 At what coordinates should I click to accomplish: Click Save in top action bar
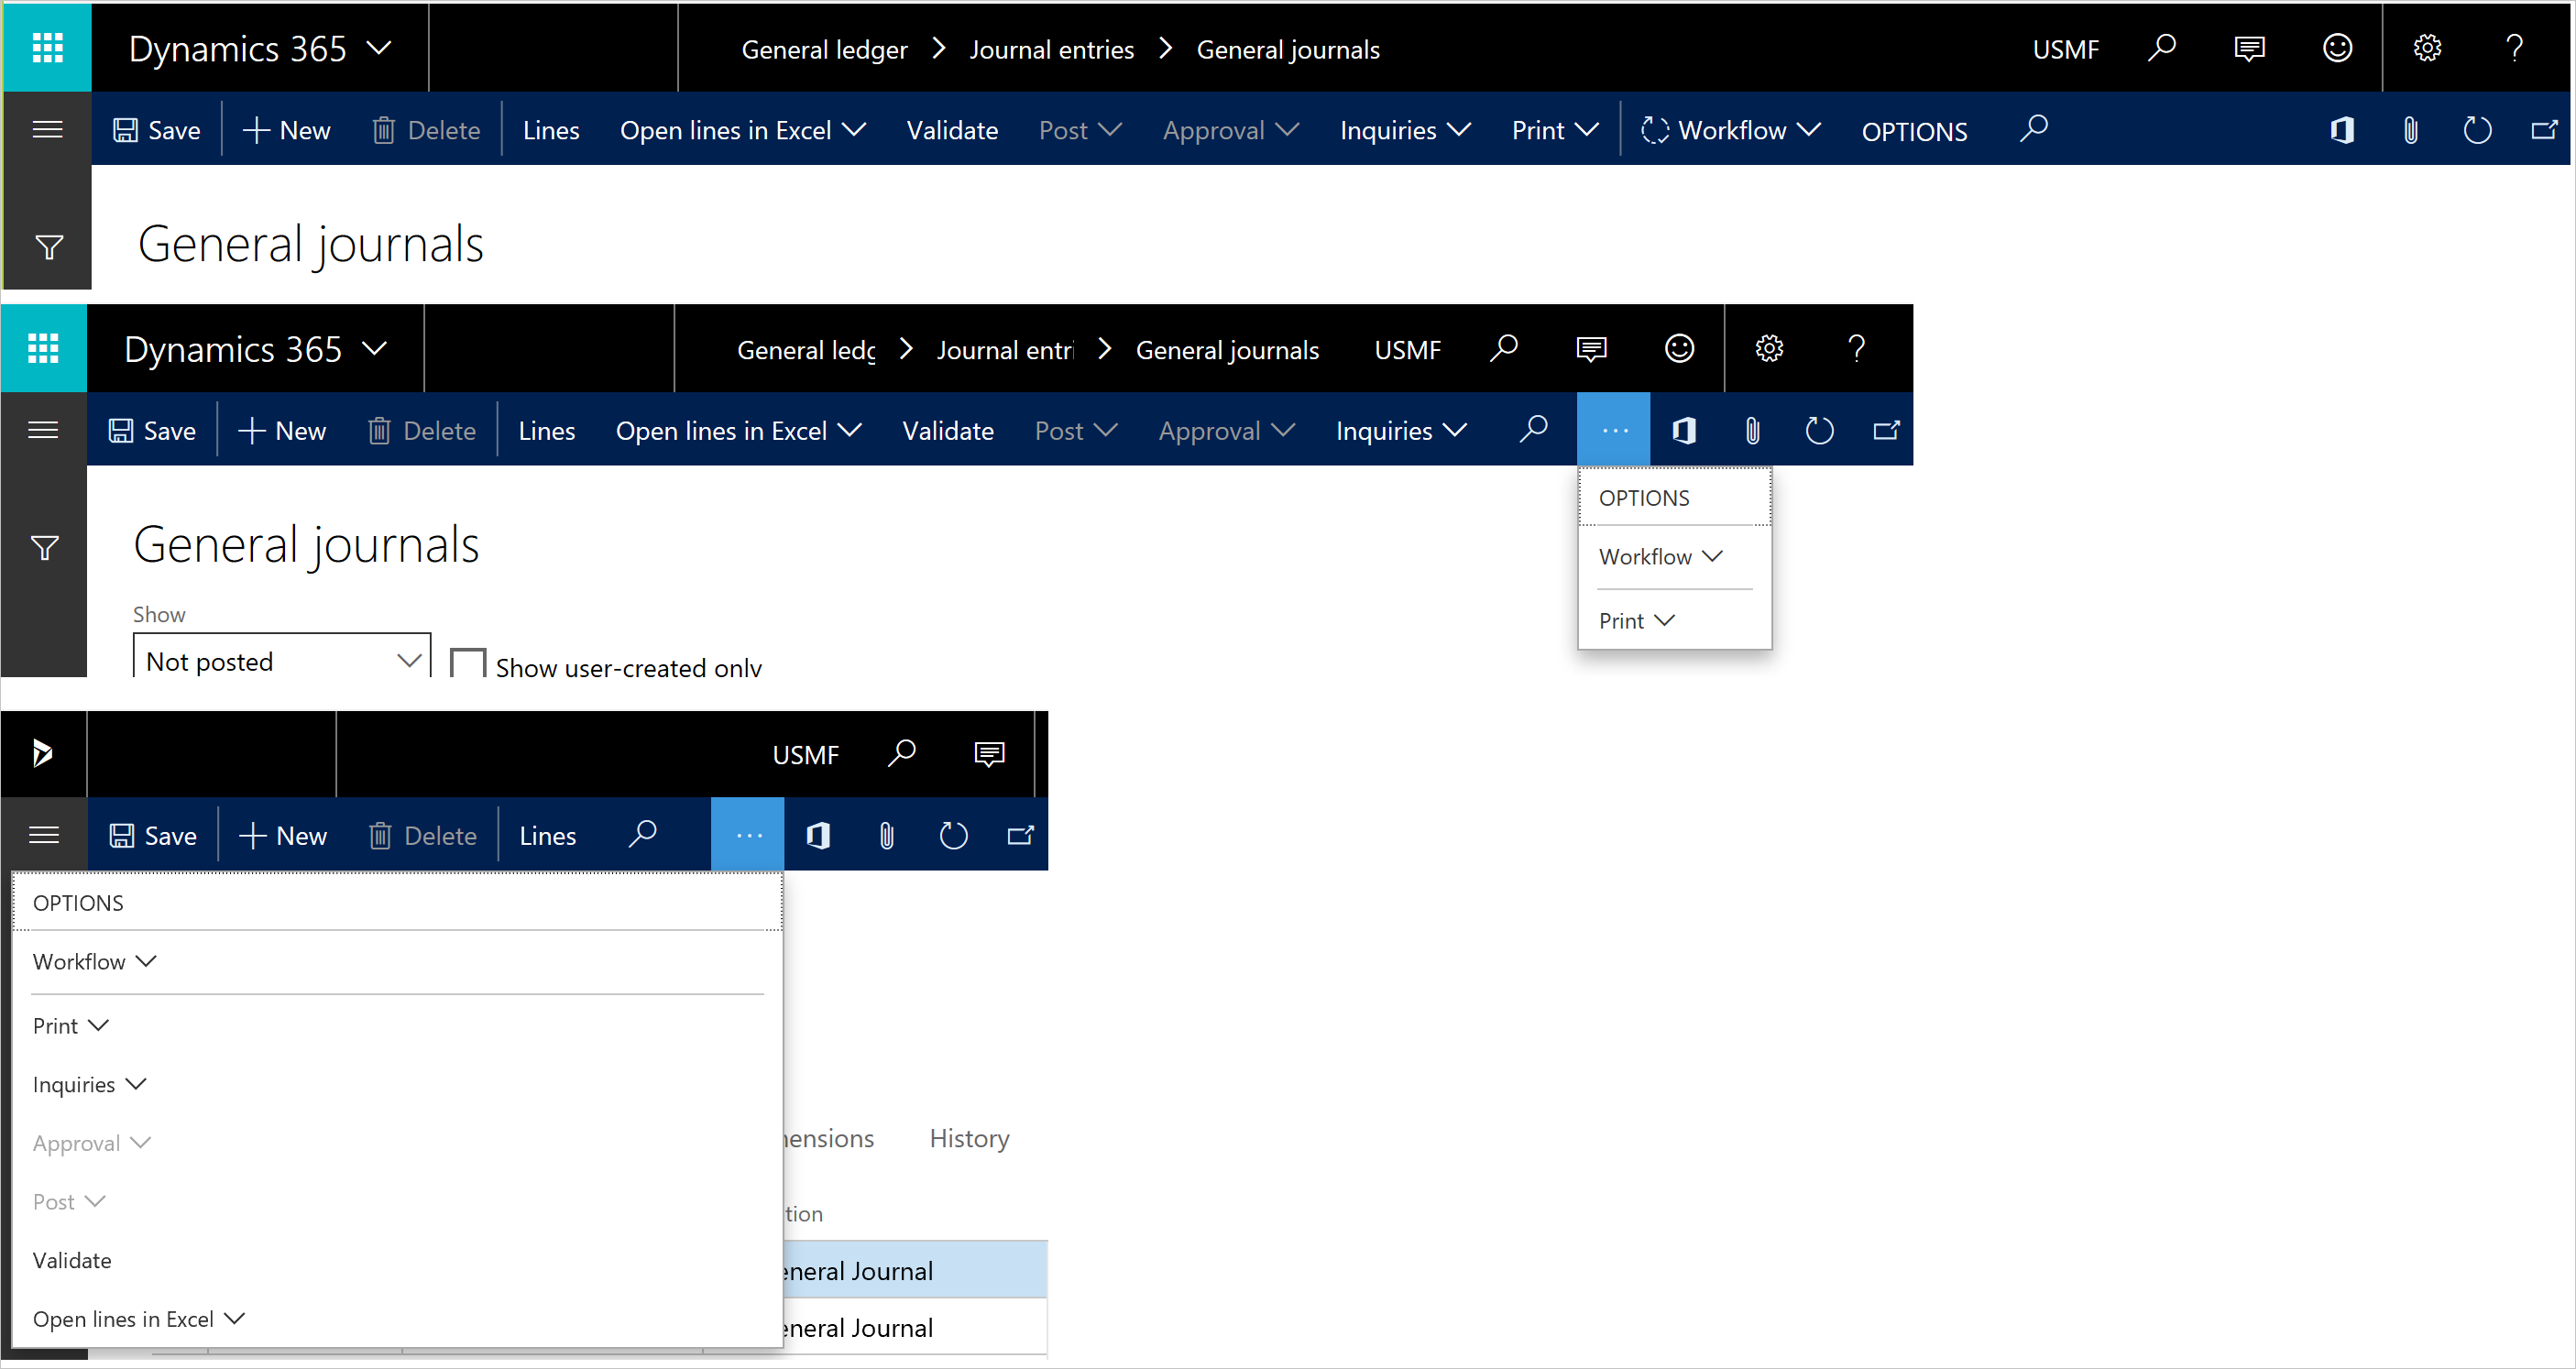[156, 130]
